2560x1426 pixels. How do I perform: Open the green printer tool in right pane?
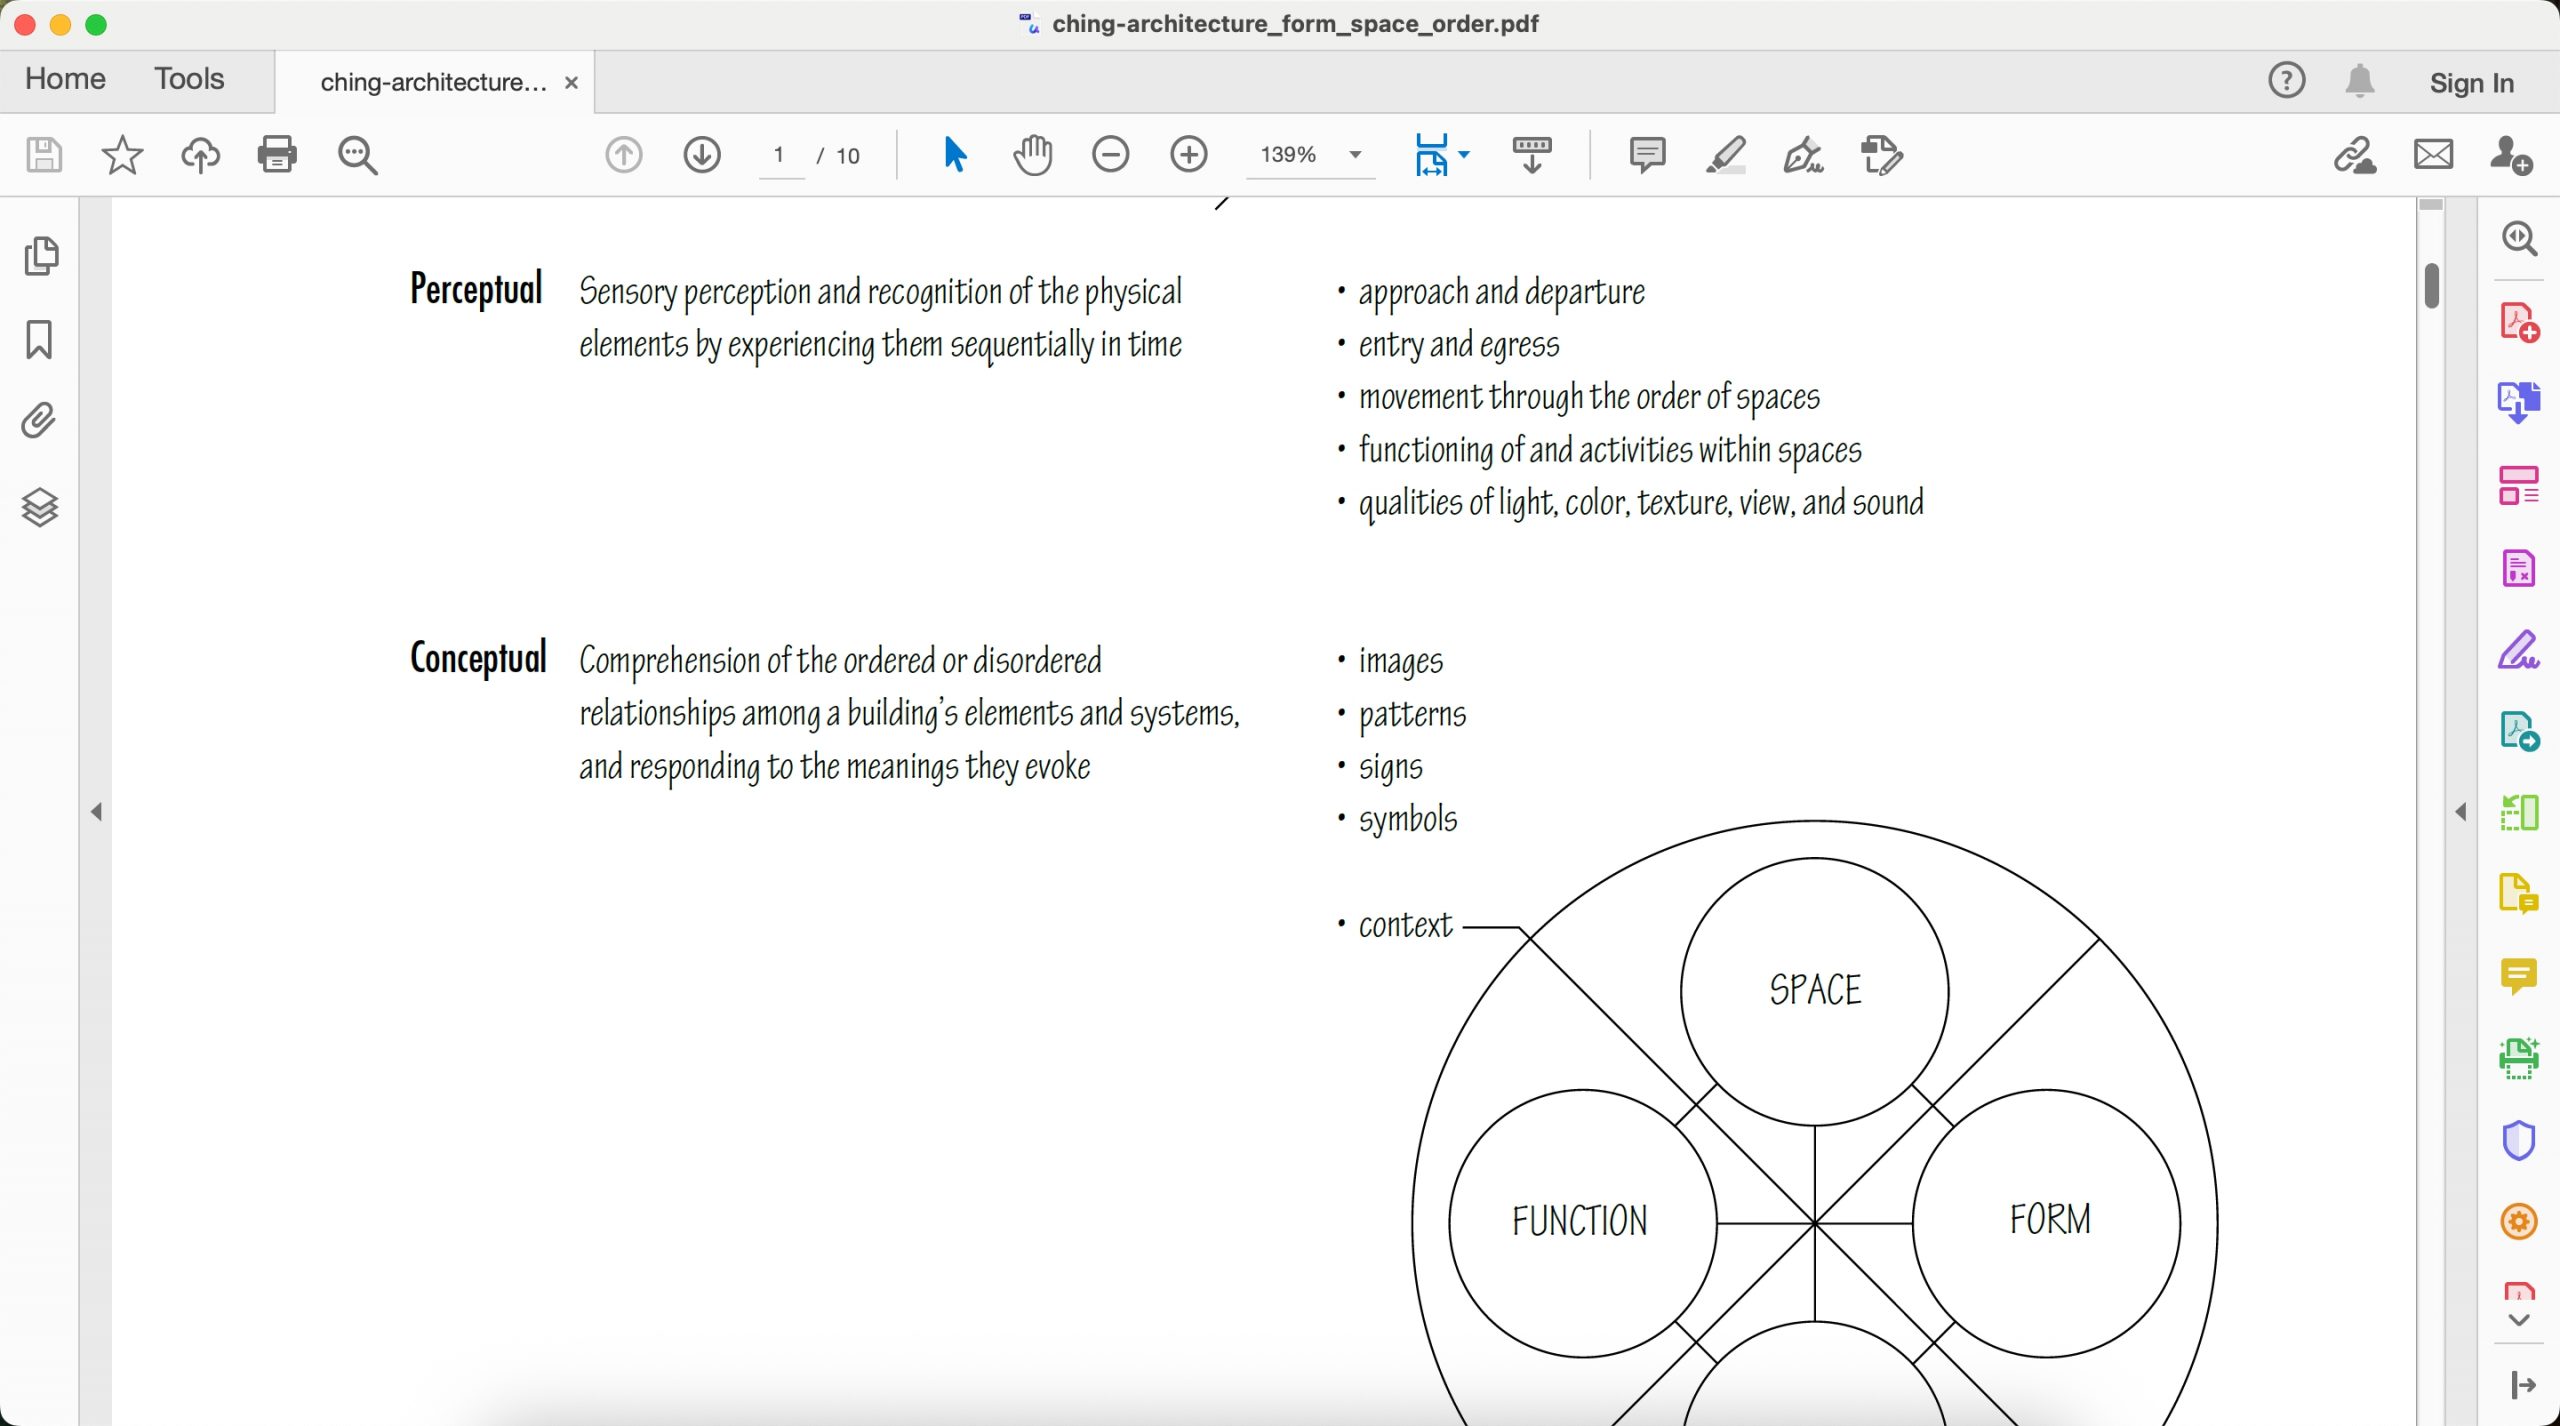pos(2519,1058)
